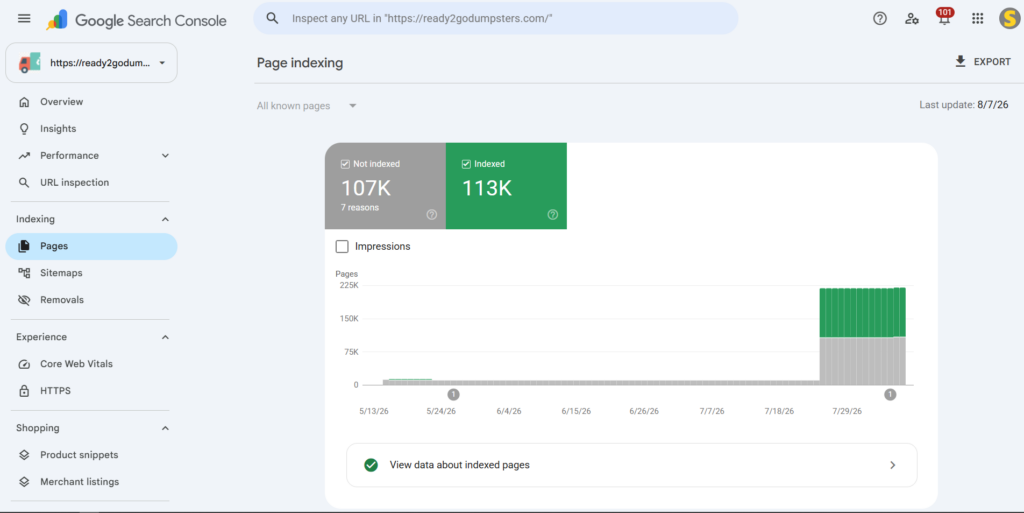Screen dimensions: 1024x513
Task: Click the dumpster truck property icon
Action: click(29, 63)
